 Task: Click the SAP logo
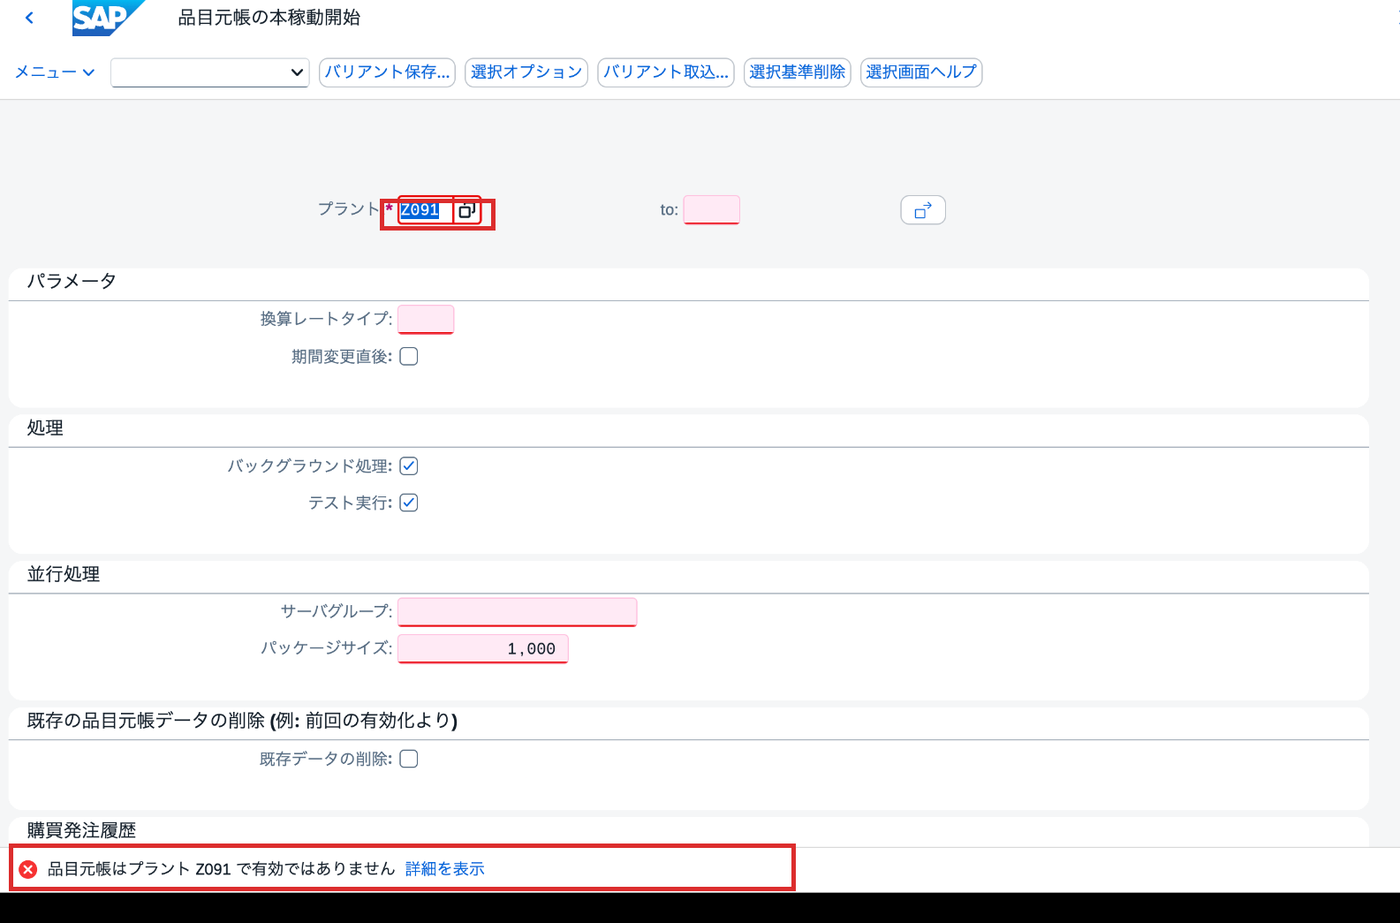(x=108, y=18)
